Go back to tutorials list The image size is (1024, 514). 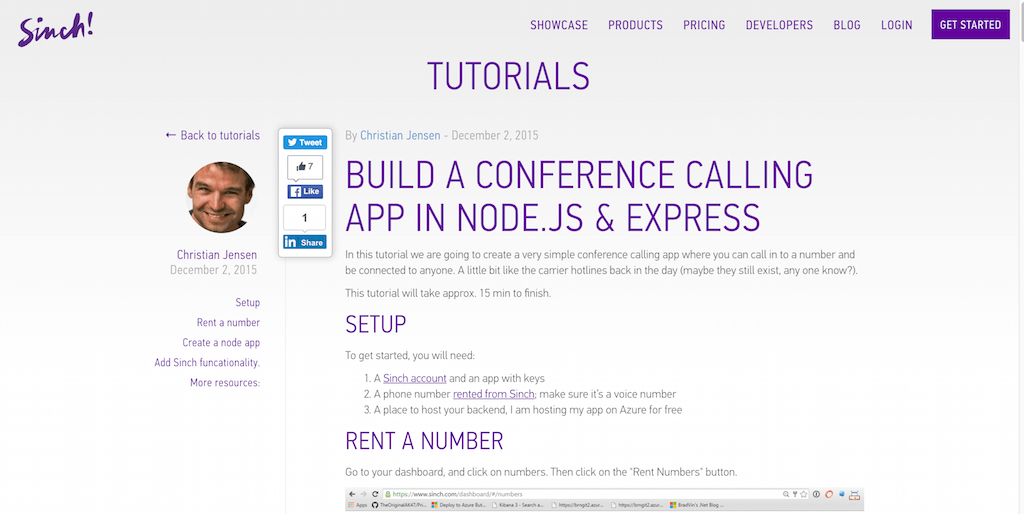(x=213, y=135)
